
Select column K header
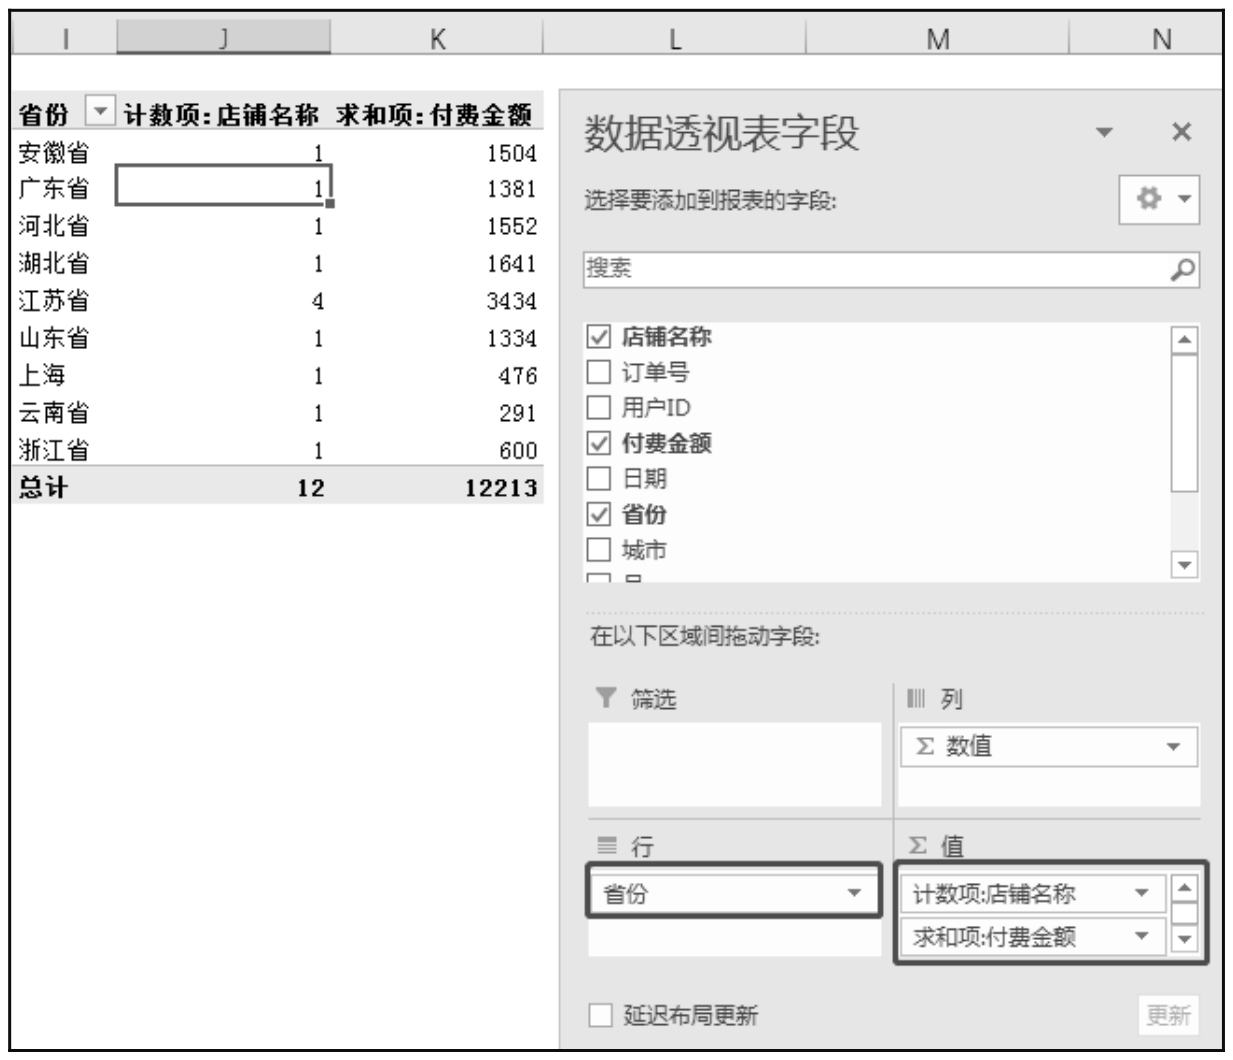point(437,38)
